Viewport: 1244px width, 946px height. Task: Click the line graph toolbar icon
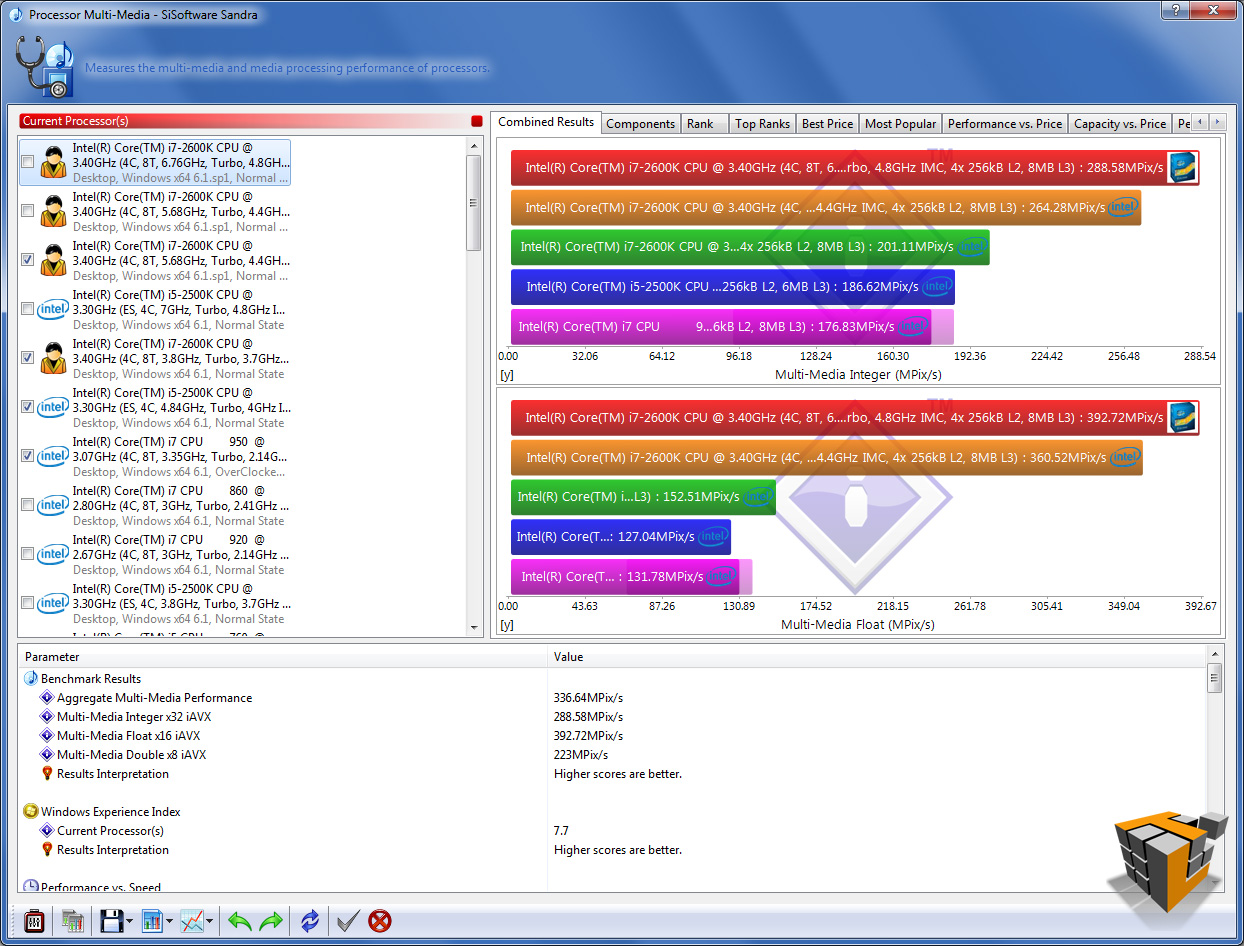tap(192, 920)
